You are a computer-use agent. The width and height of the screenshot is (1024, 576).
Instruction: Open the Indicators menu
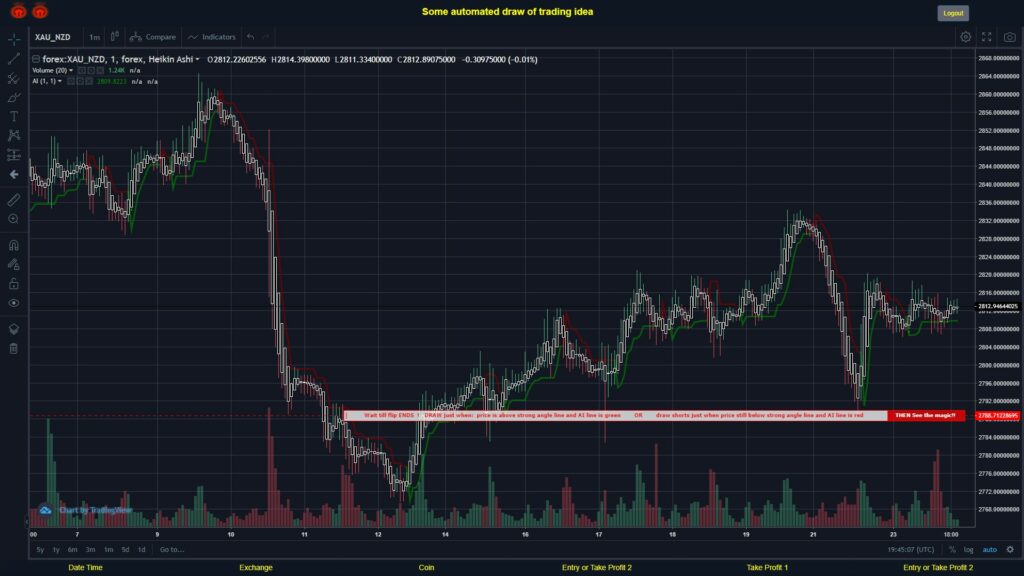pos(212,37)
